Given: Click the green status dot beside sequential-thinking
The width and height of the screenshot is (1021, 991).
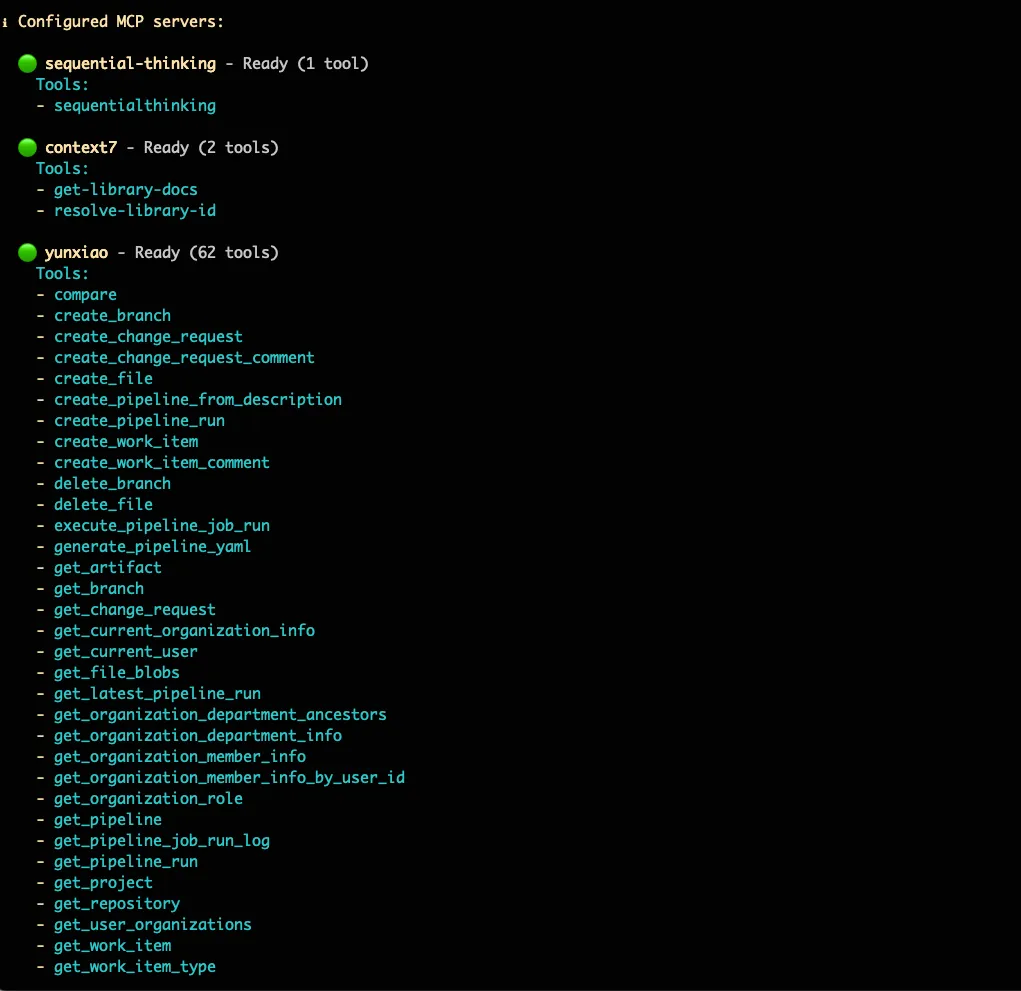Looking at the screenshot, I should pos(27,63).
